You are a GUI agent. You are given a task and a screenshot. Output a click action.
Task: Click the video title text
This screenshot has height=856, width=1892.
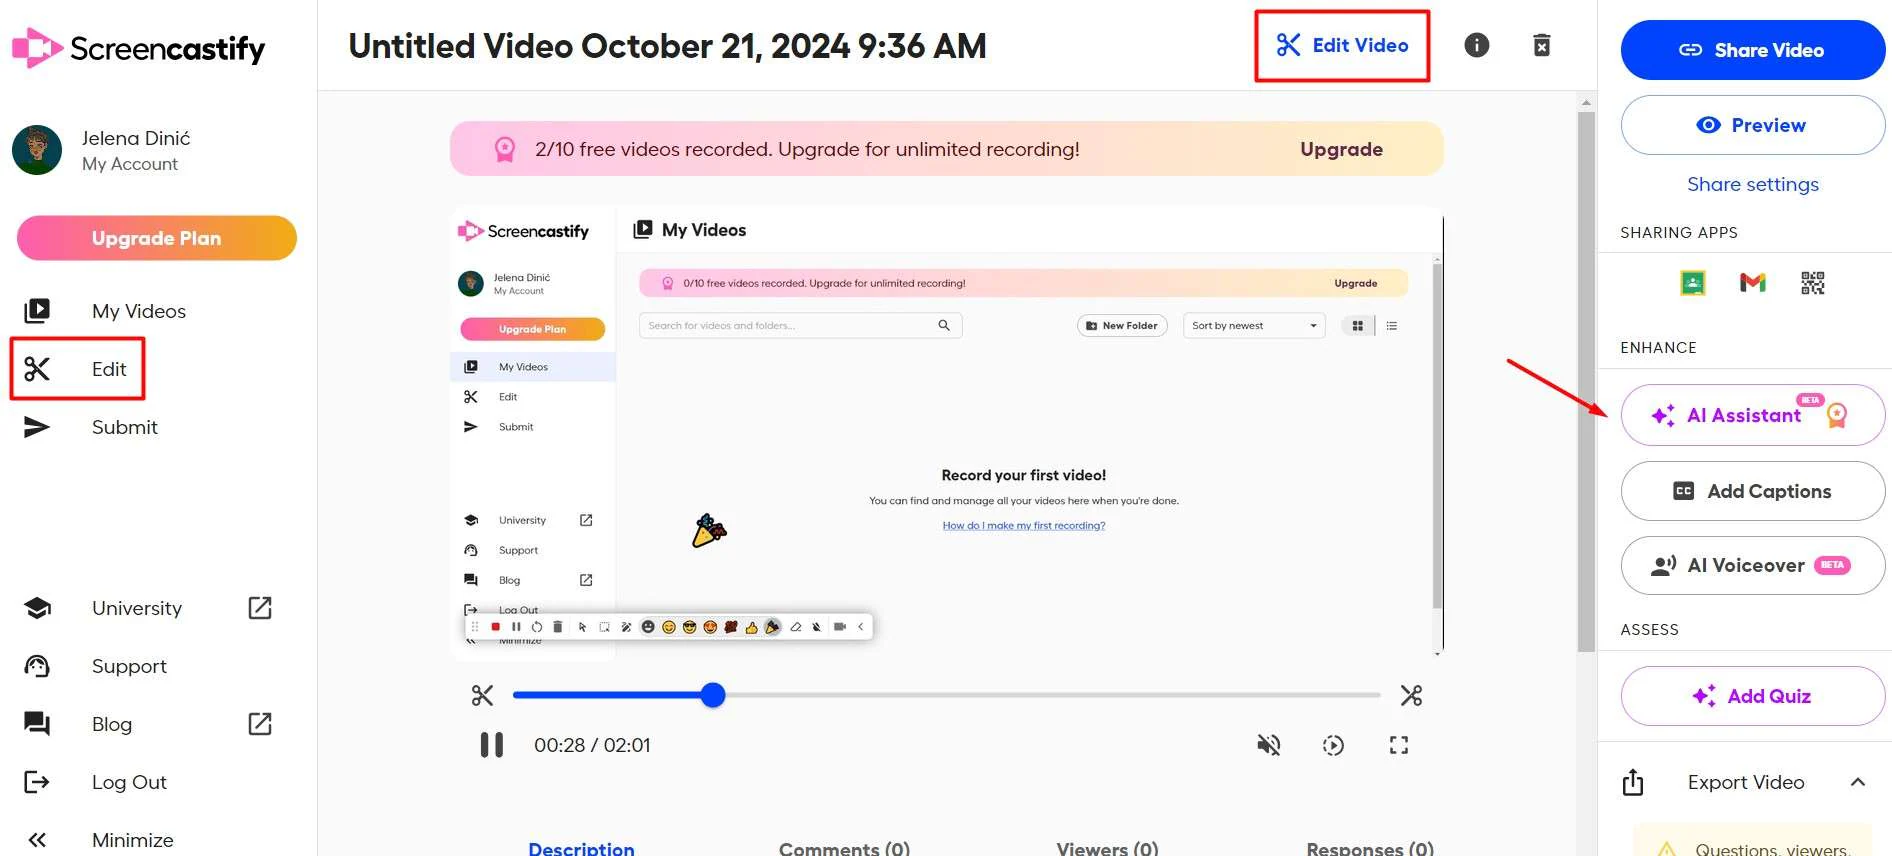(x=667, y=46)
